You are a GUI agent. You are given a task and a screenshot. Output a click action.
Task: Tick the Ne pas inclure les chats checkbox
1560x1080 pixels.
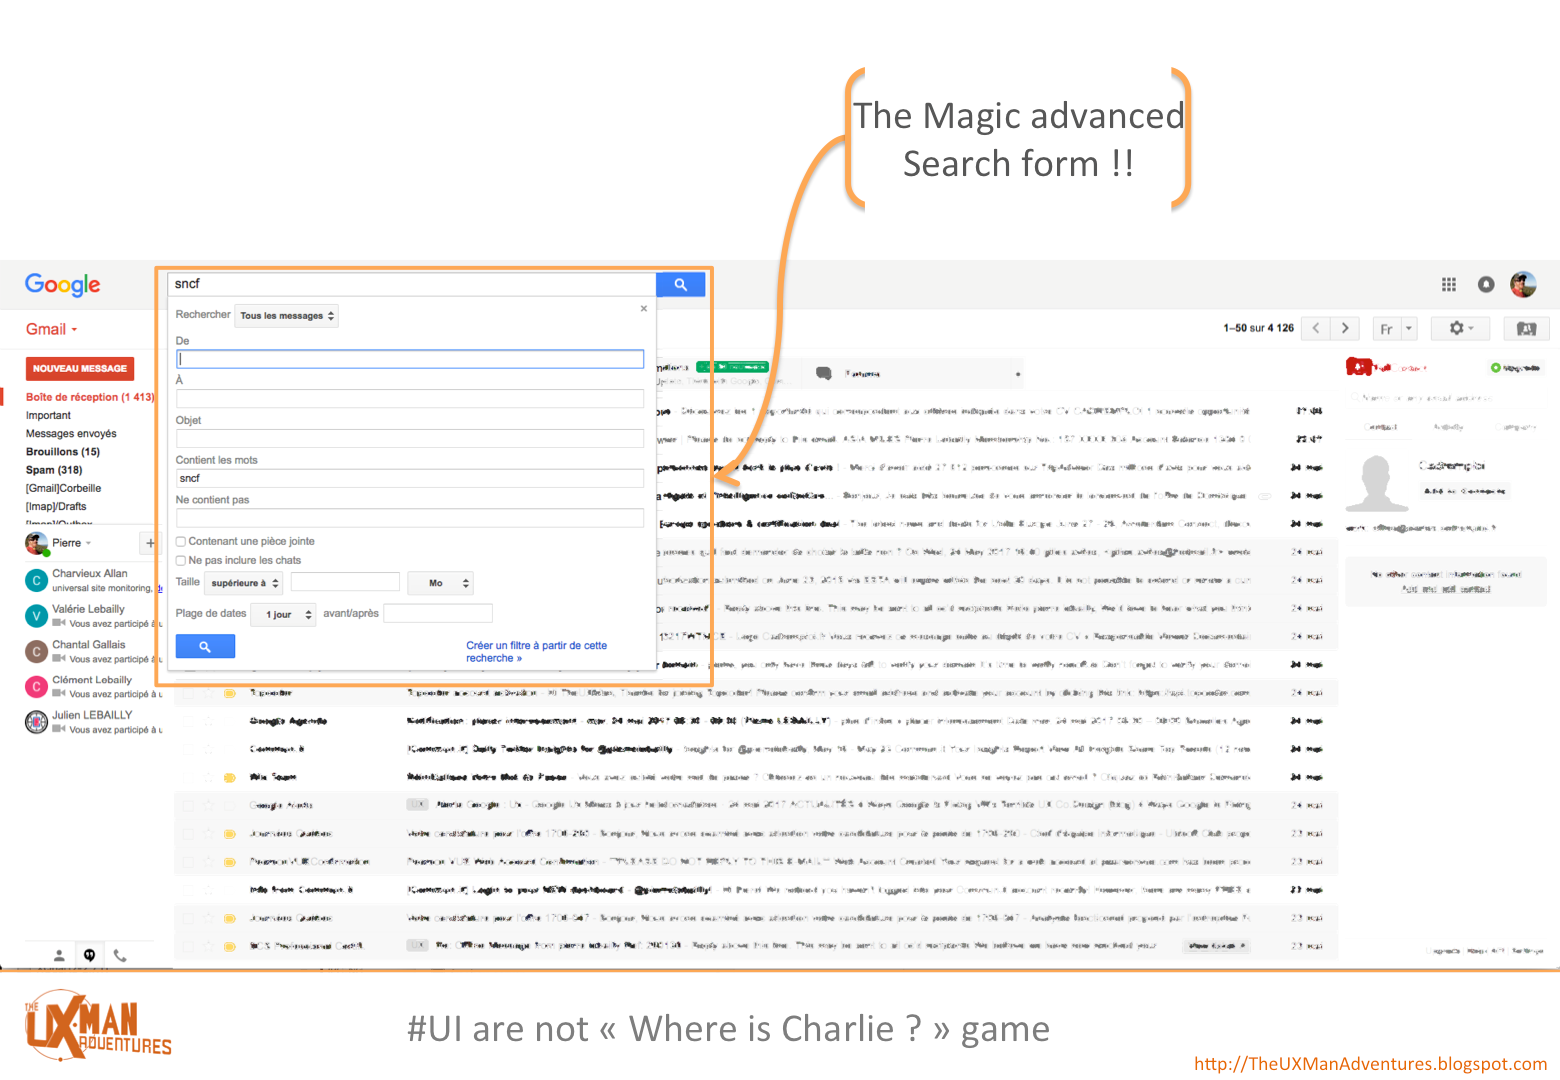point(181,560)
